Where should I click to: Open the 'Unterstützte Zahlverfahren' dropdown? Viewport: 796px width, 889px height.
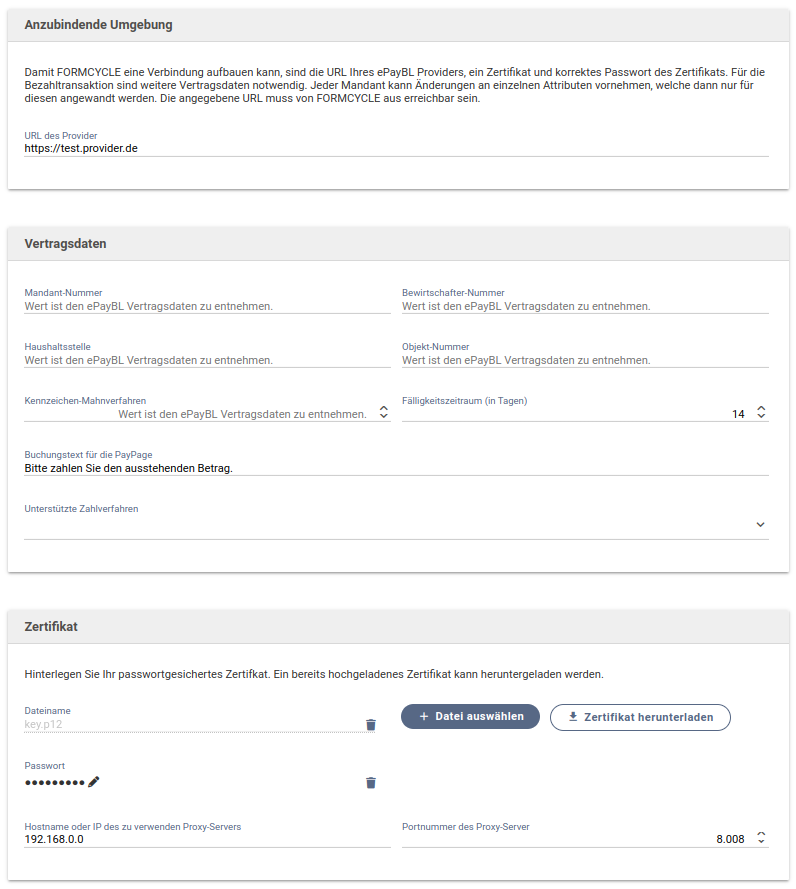(x=760, y=524)
